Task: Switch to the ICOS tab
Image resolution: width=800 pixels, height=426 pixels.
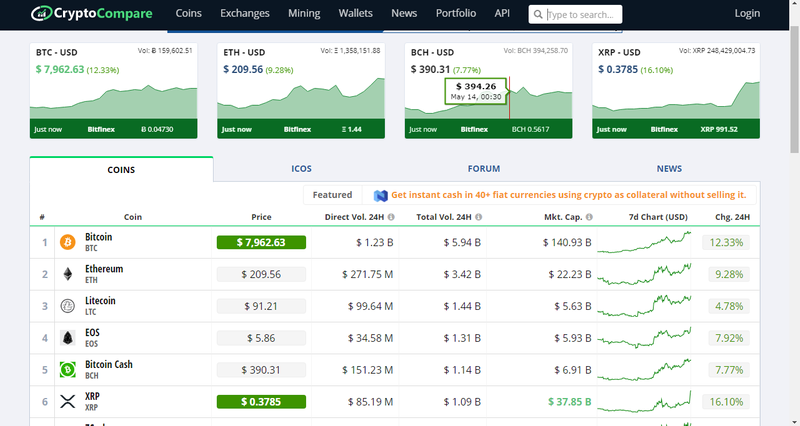Action: pyautogui.click(x=302, y=168)
